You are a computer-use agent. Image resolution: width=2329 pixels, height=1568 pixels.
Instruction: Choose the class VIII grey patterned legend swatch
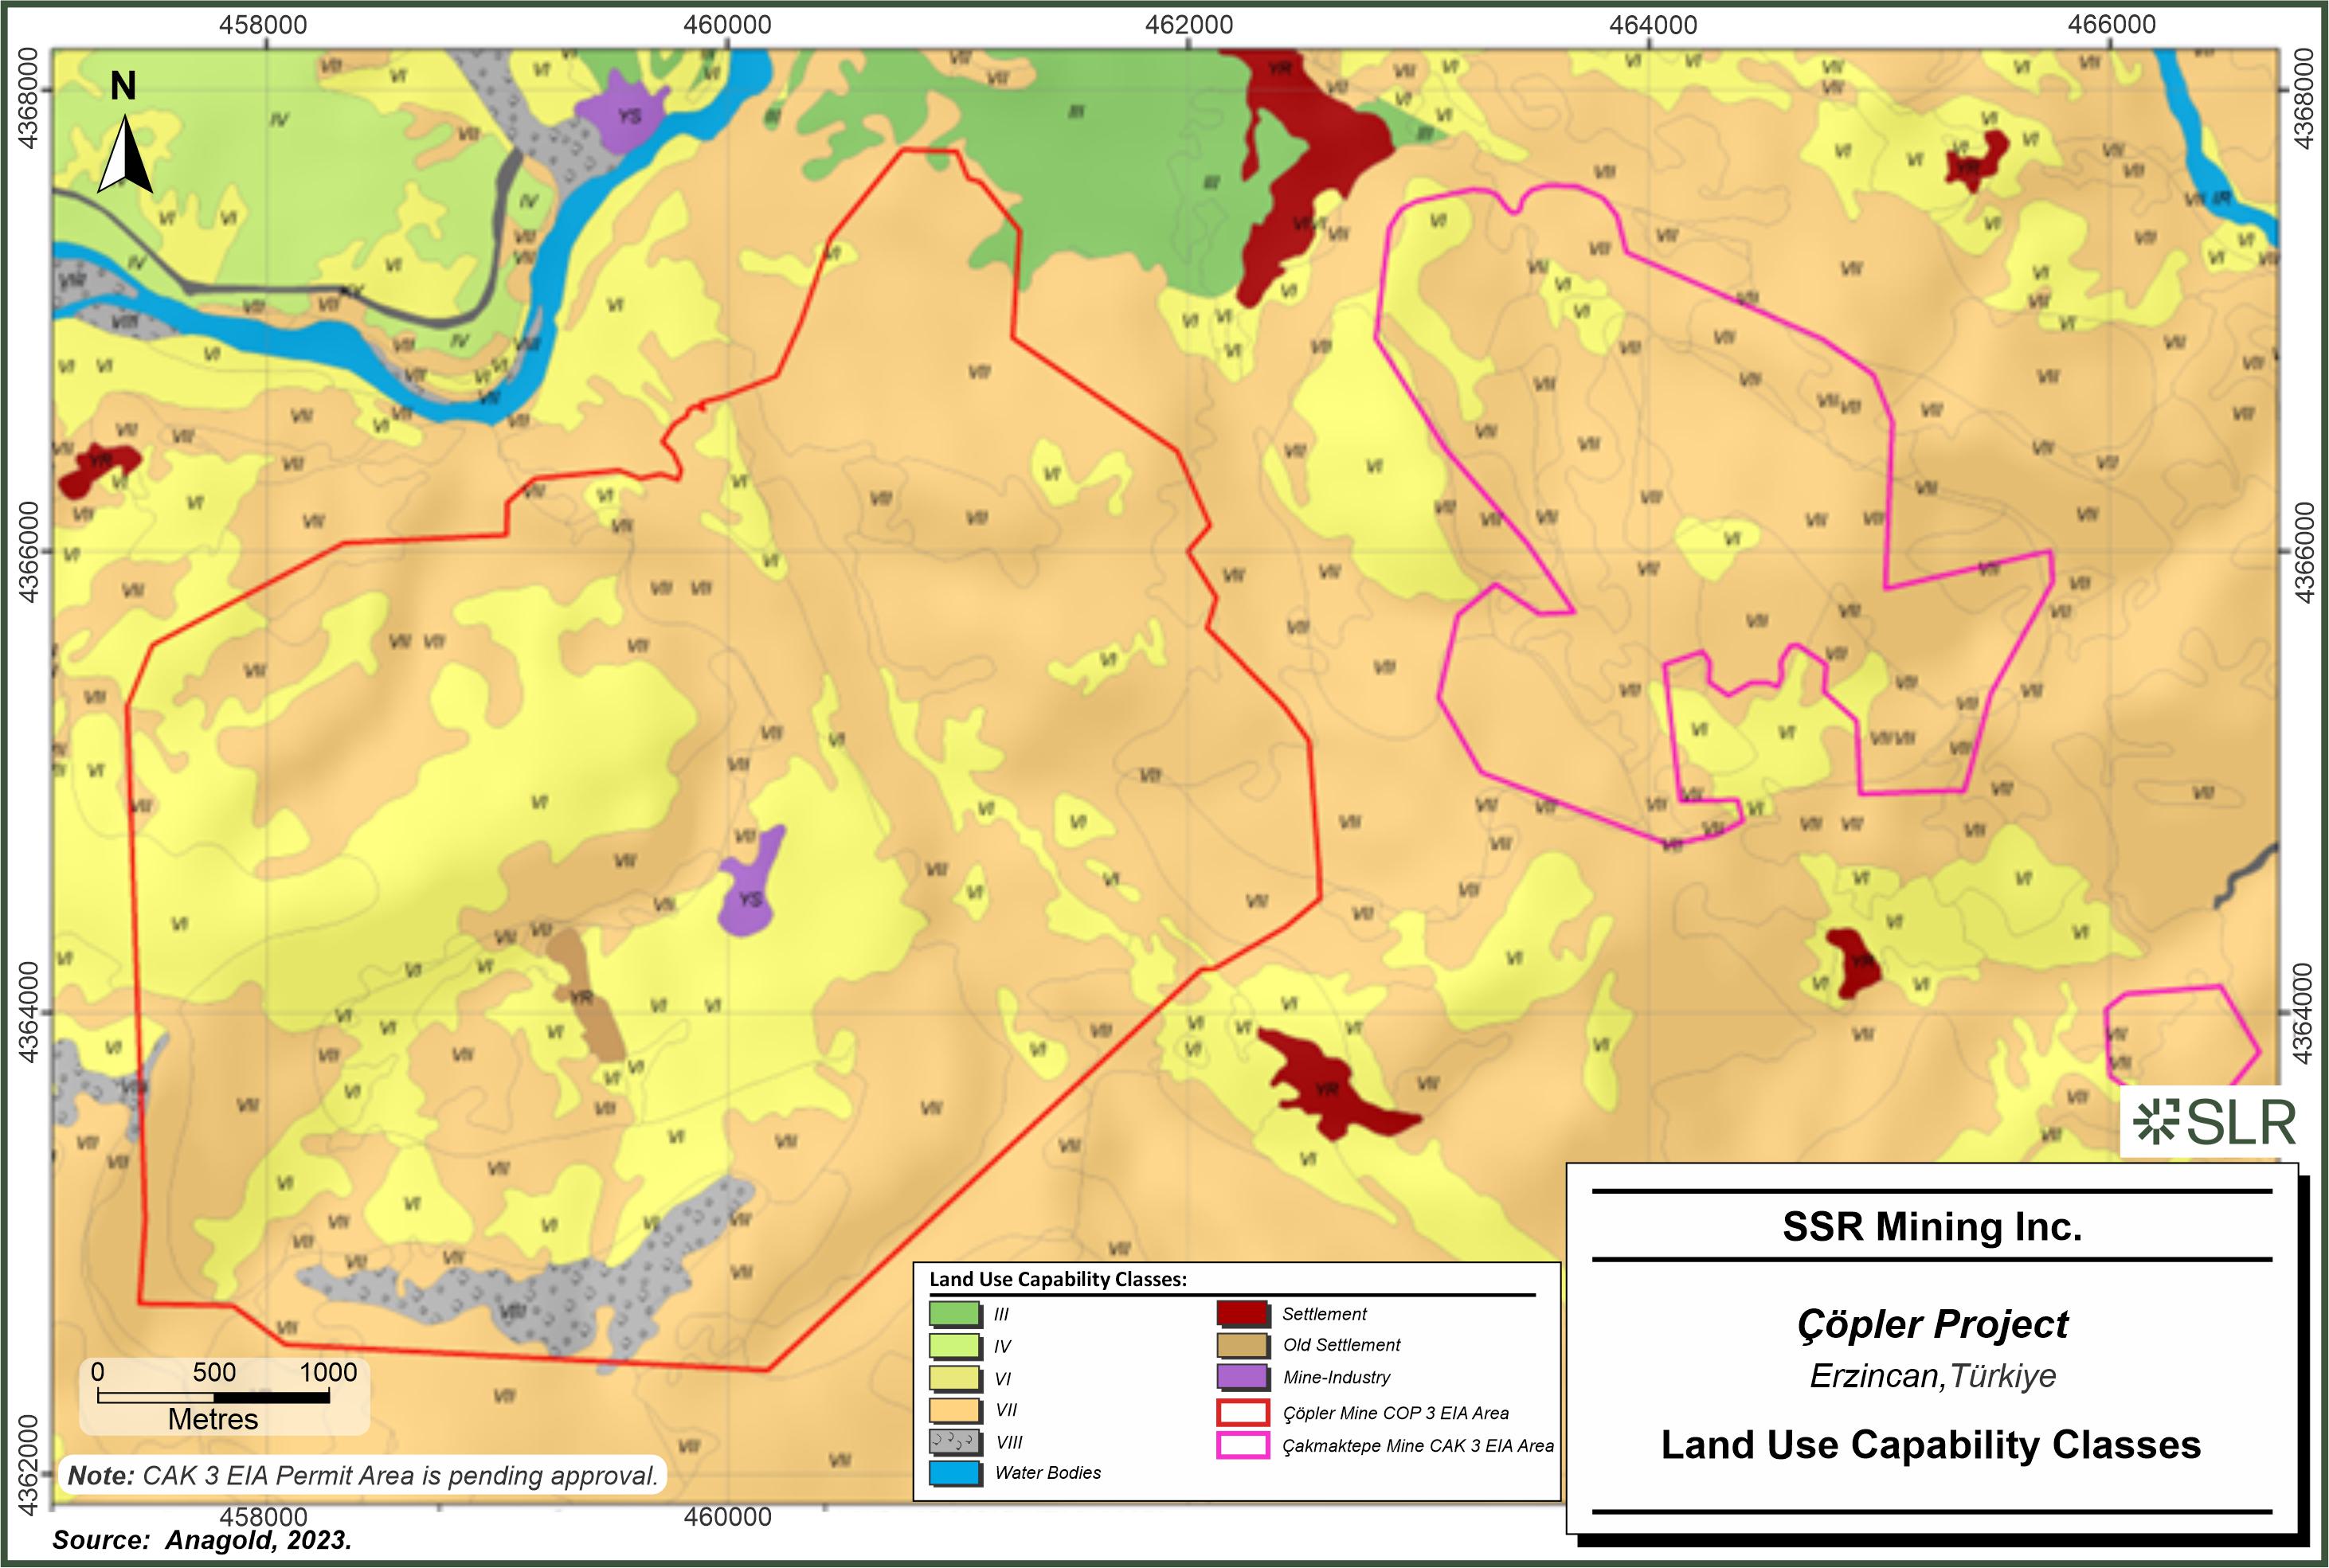955,1442
